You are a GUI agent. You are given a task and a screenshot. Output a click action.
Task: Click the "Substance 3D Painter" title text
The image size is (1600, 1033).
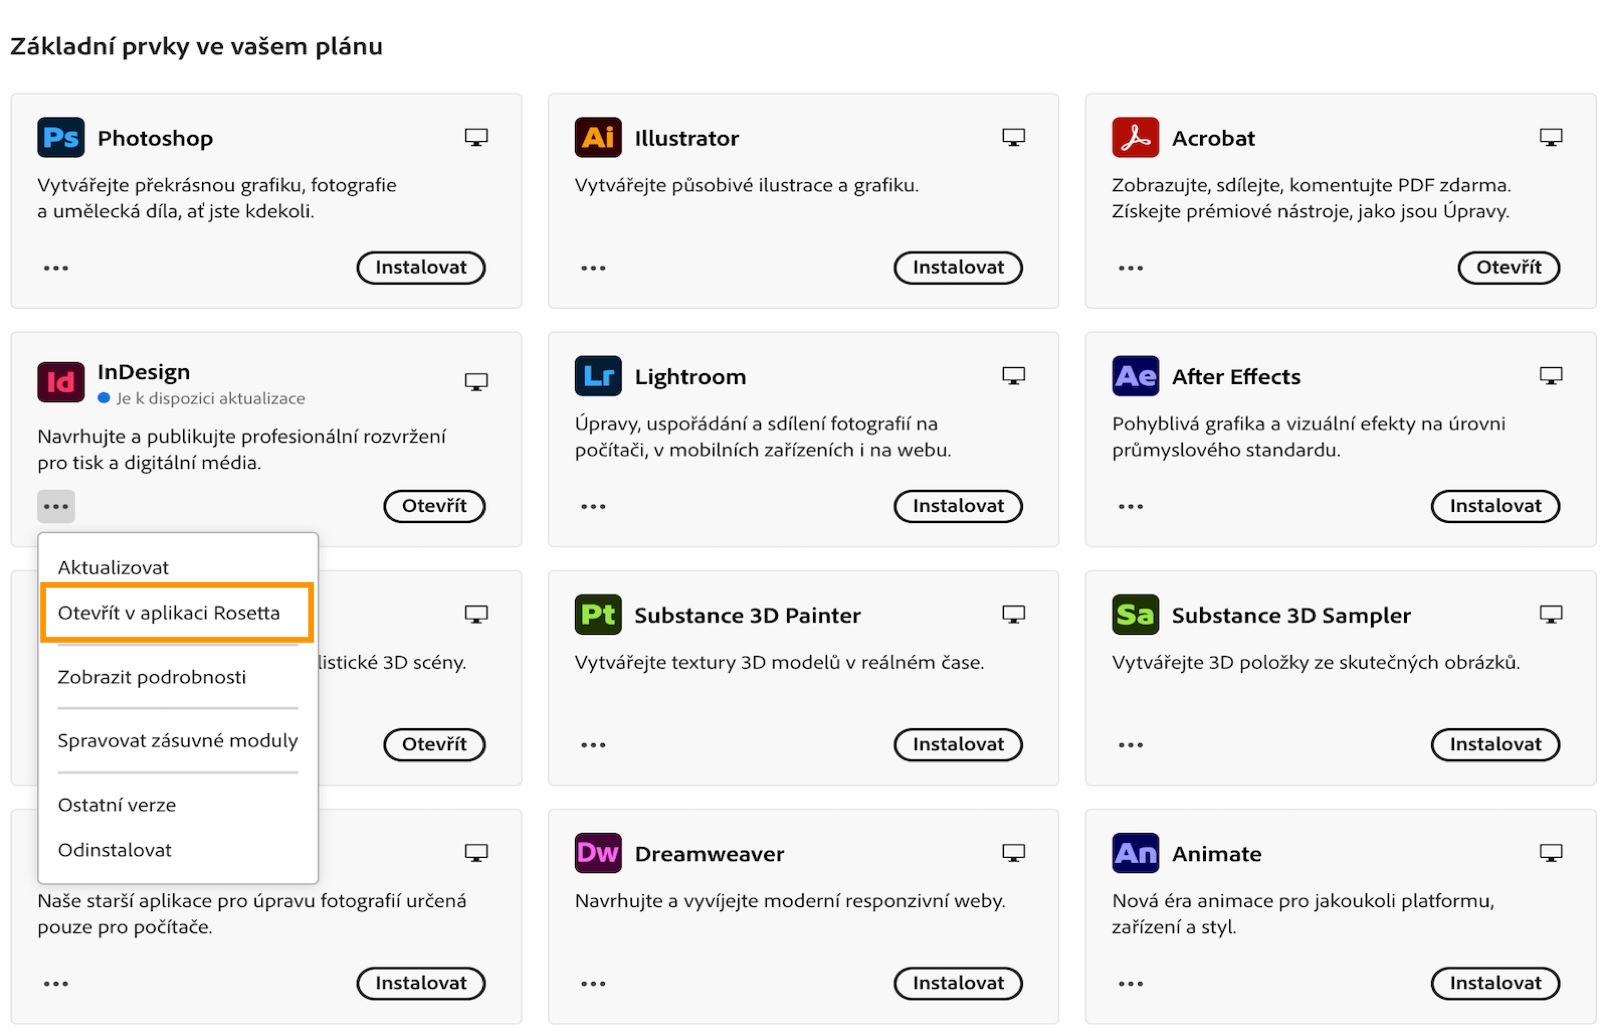pos(747,615)
